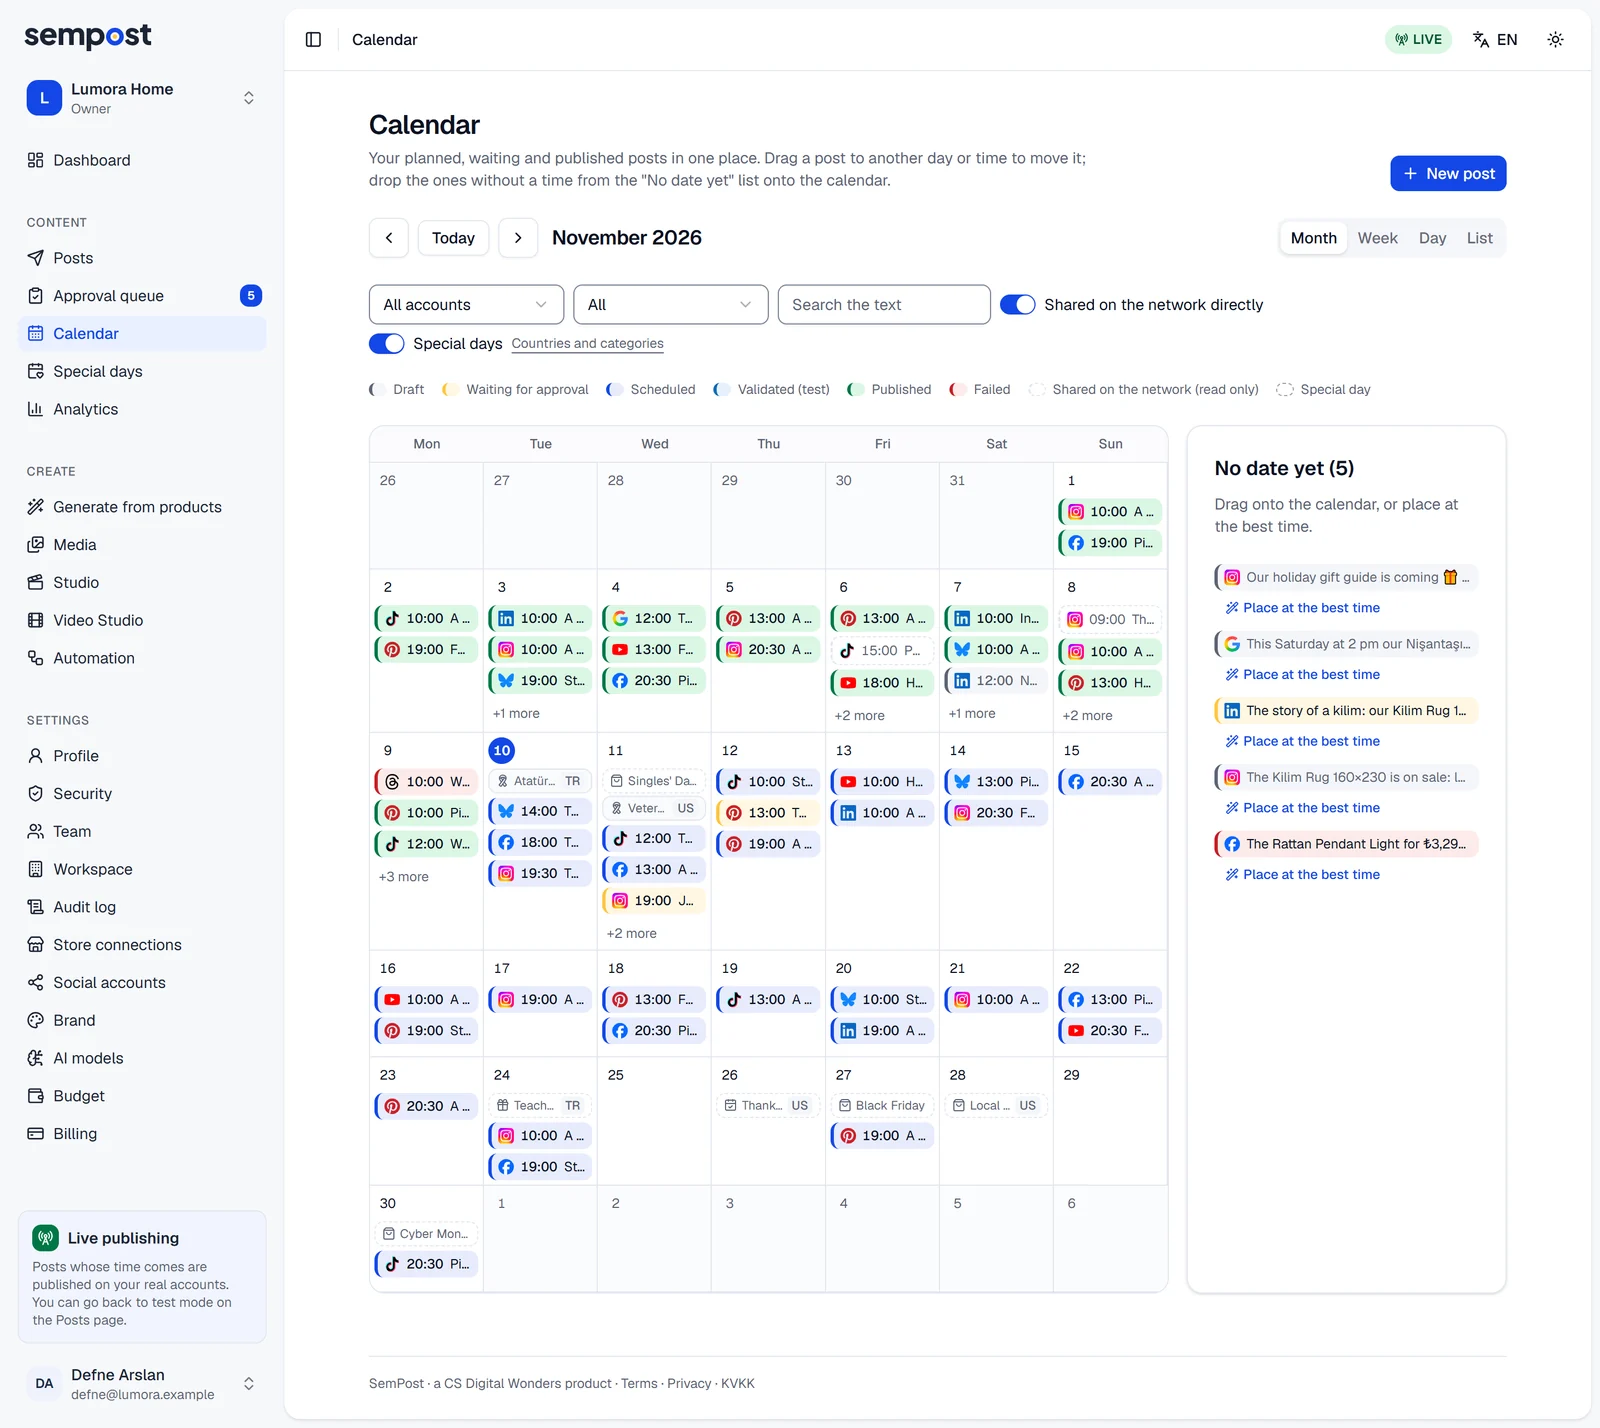Toggle Shared on the network directly
1600x1428 pixels.
pyautogui.click(x=1017, y=305)
